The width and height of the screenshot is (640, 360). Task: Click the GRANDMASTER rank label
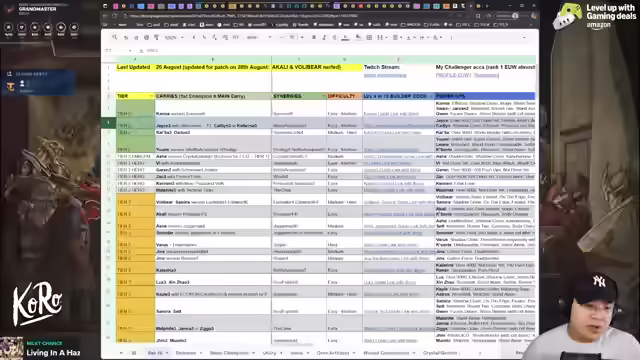[x=38, y=9]
